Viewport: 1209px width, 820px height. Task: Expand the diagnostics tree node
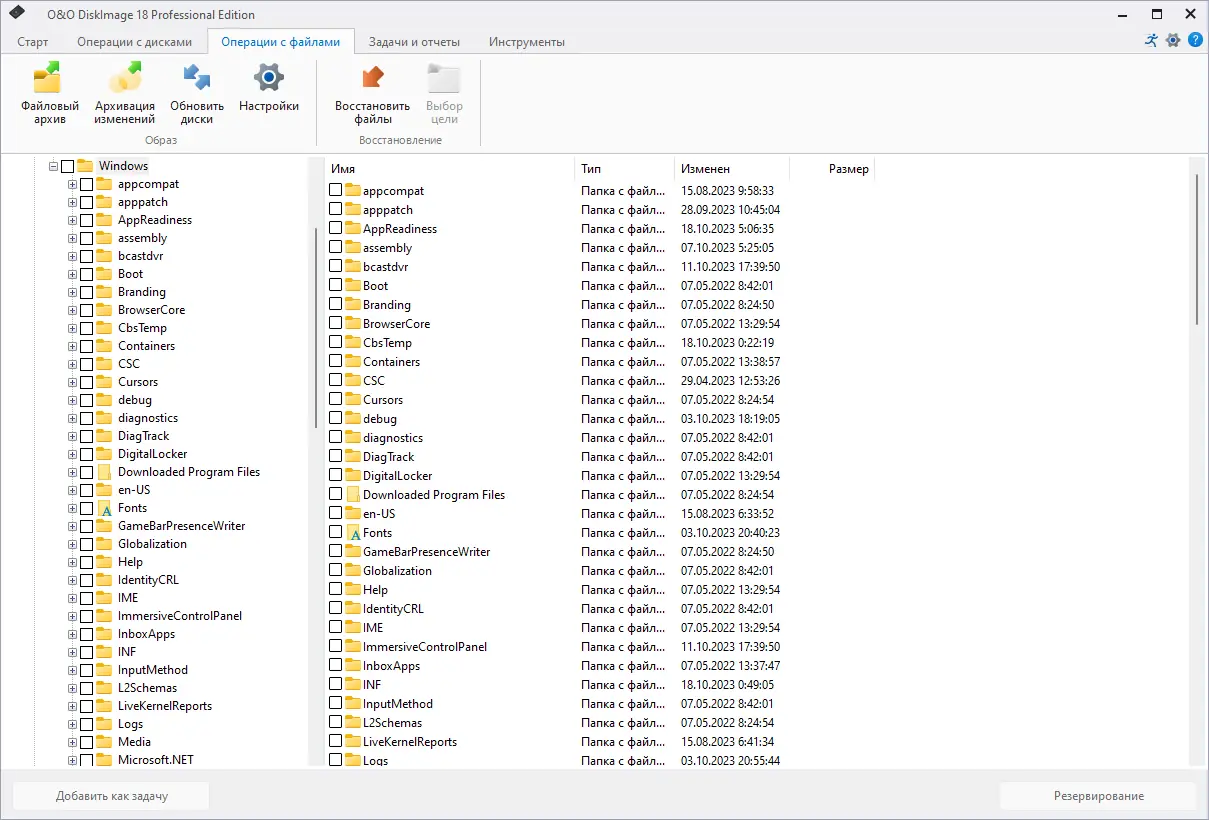tap(72, 418)
